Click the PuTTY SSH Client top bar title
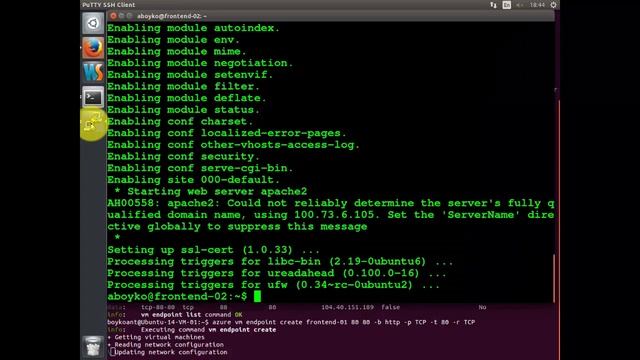Viewport: 640px width, 360px height. pos(109,5)
